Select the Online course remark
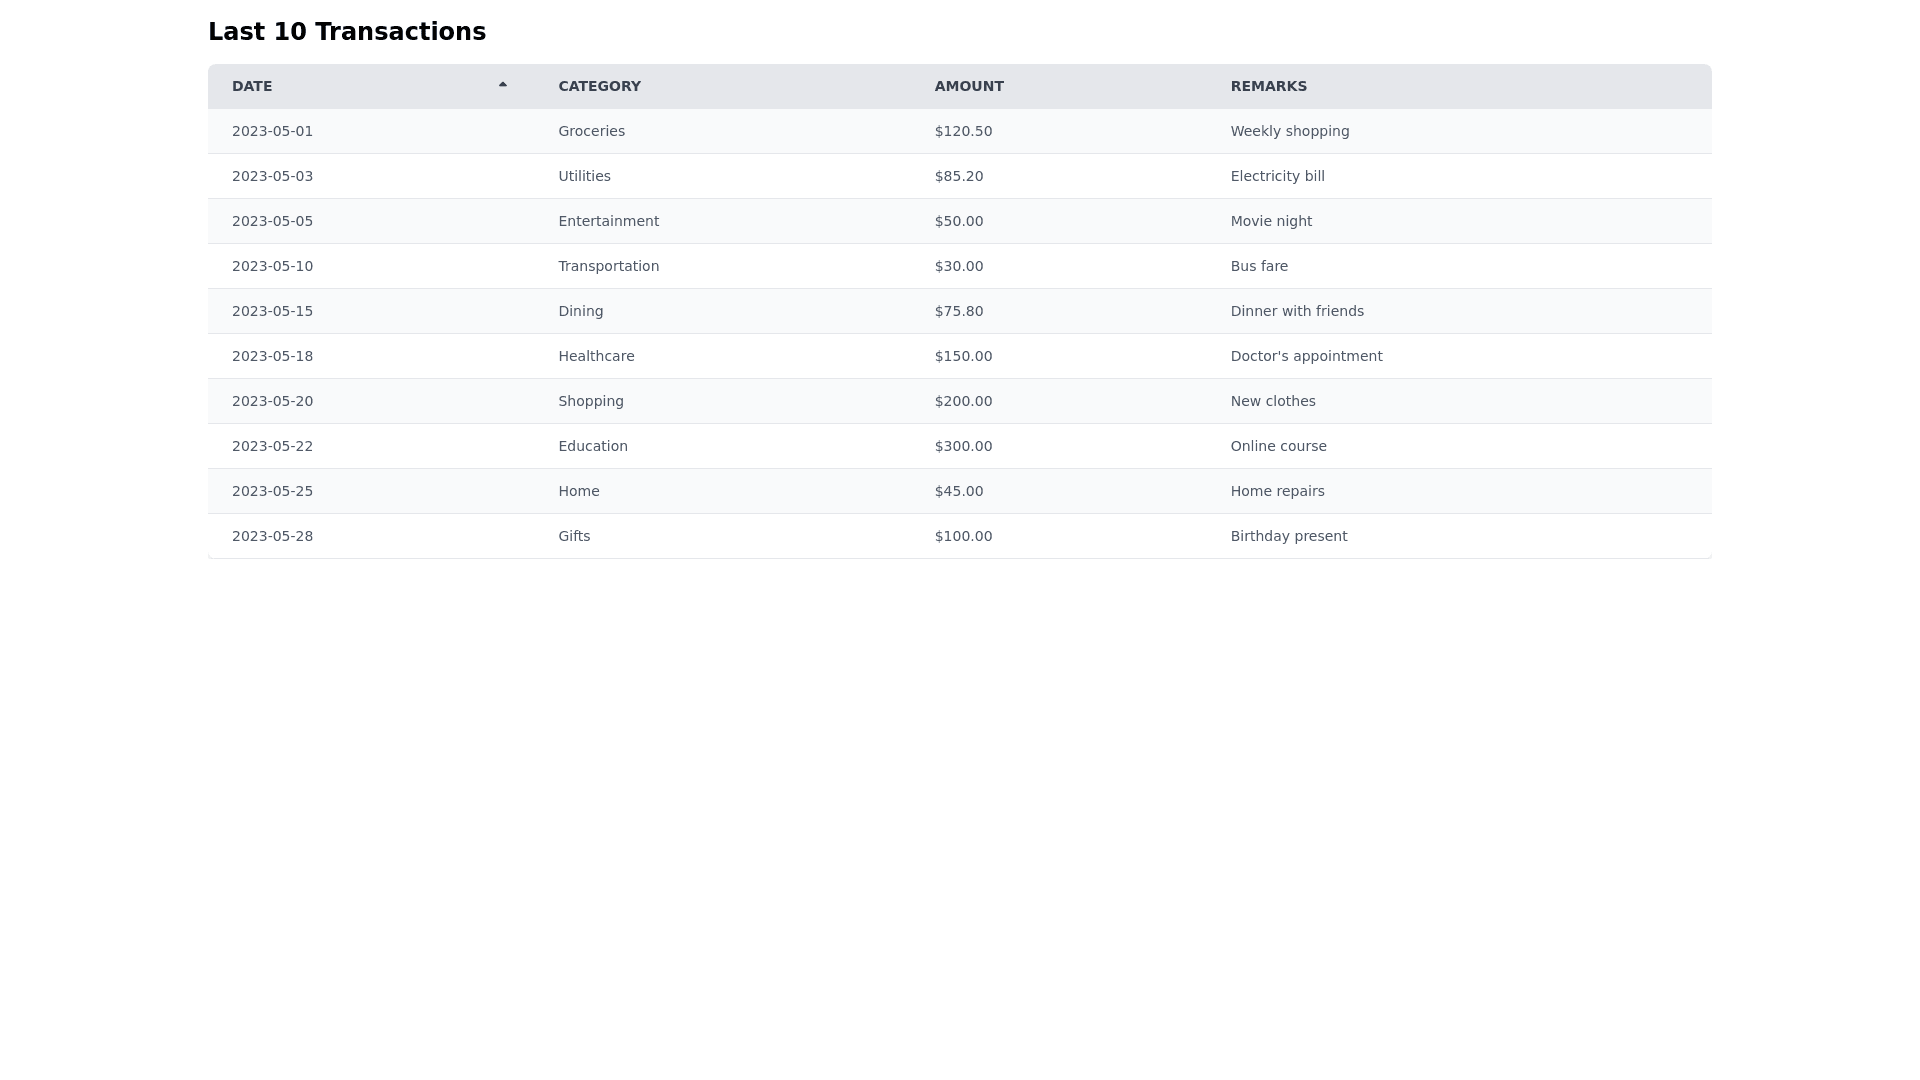The image size is (1920, 1080). pos(1278,446)
